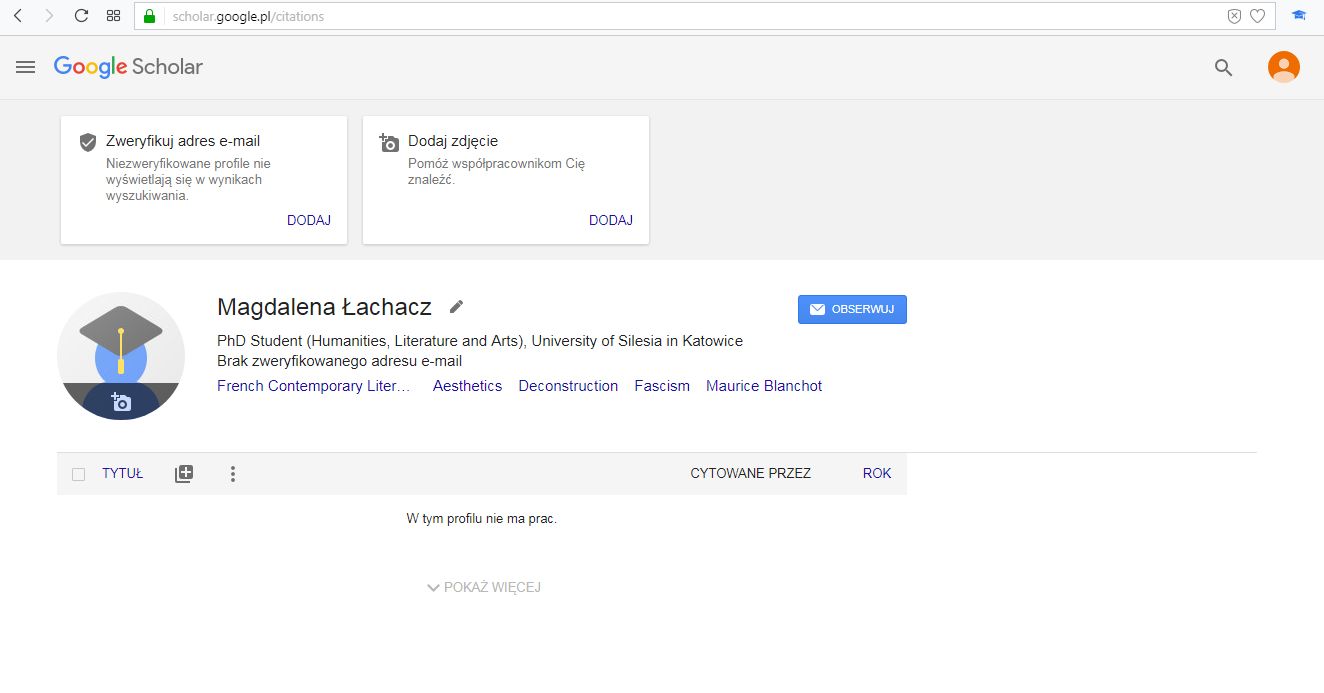
Task: Bookmark page with the heart icon
Action: [1257, 16]
